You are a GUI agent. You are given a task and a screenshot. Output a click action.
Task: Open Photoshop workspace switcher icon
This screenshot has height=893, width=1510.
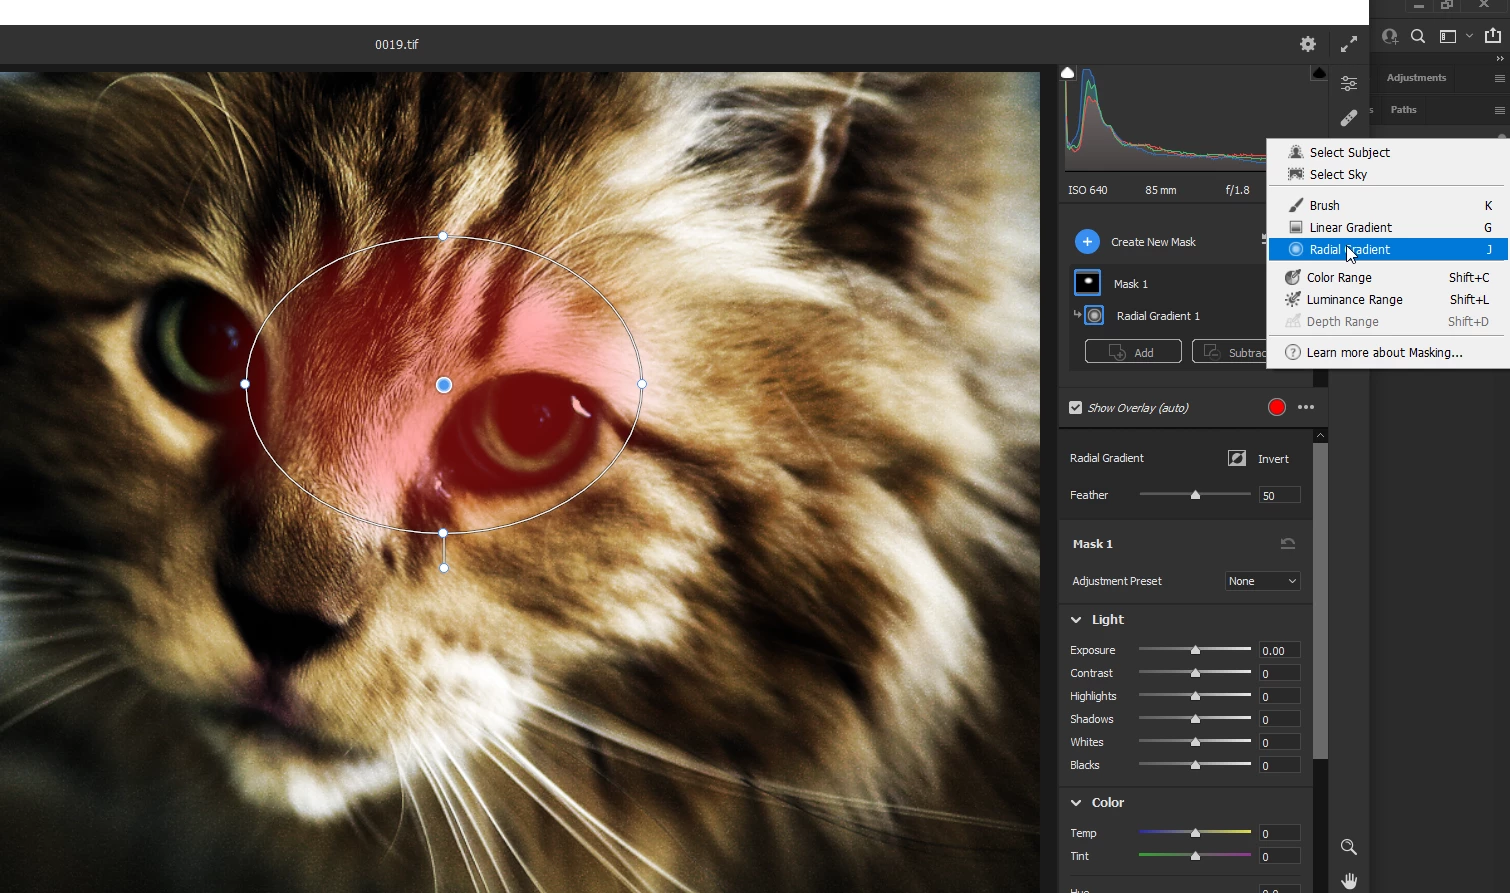(x=1447, y=36)
